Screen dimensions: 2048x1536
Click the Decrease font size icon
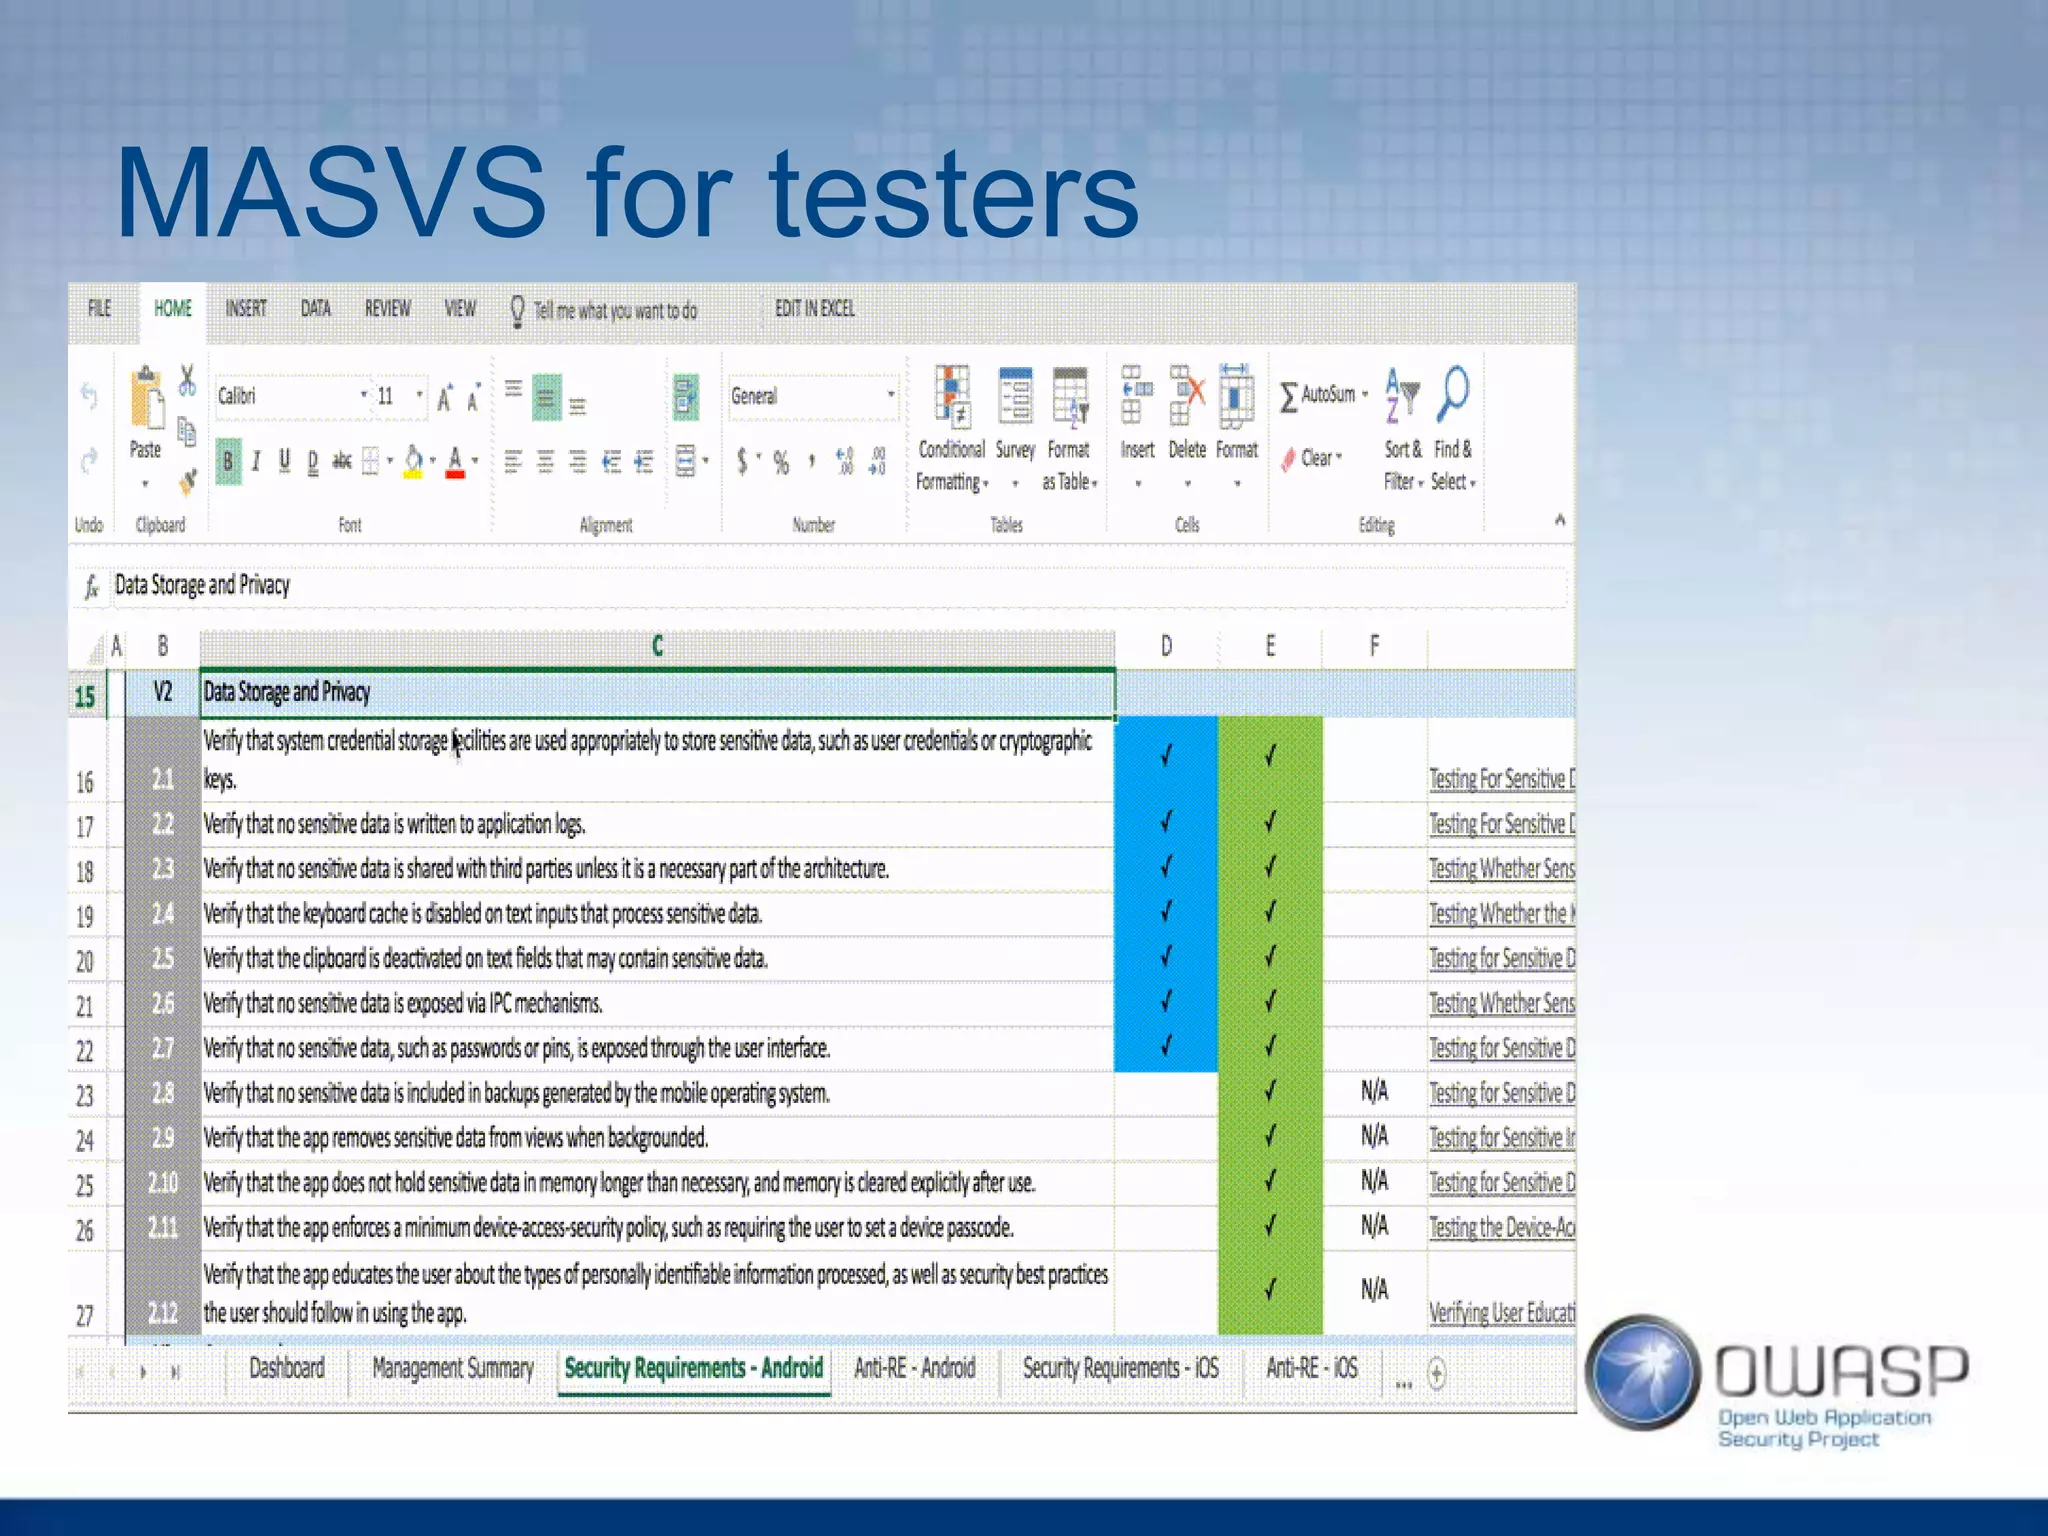click(x=474, y=397)
